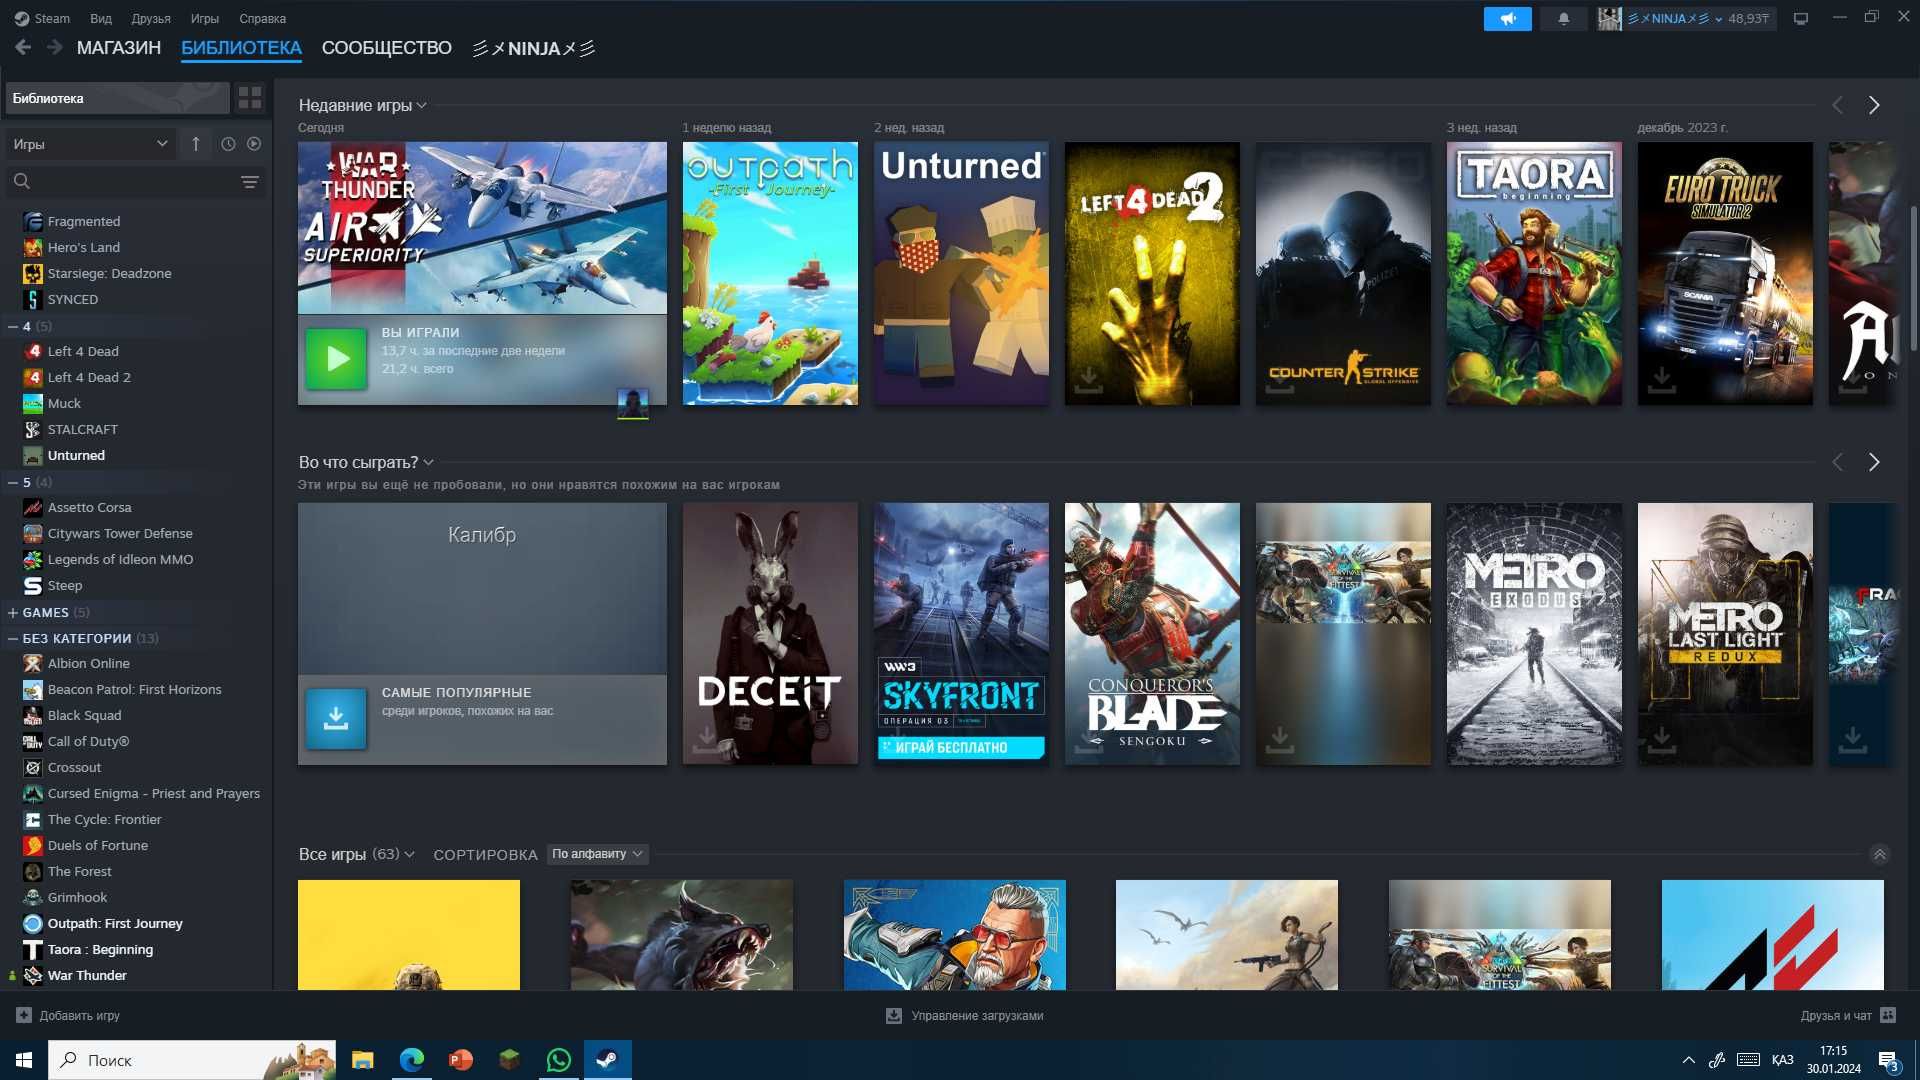This screenshot has height=1080, width=1920.
Task: Click the Управление загрузками link
Action: tap(977, 1015)
